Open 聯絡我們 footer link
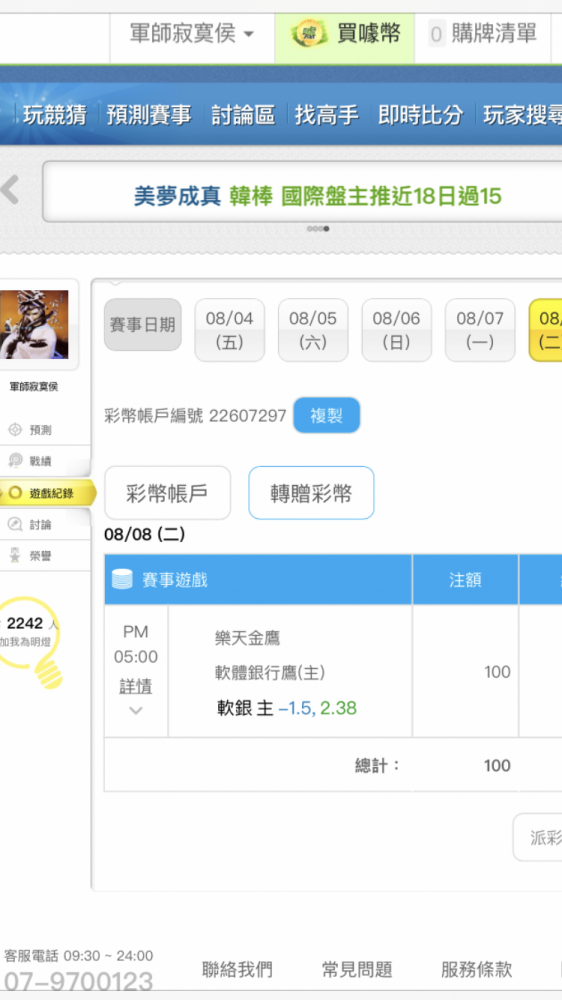The image size is (562, 1000). pos(237,970)
